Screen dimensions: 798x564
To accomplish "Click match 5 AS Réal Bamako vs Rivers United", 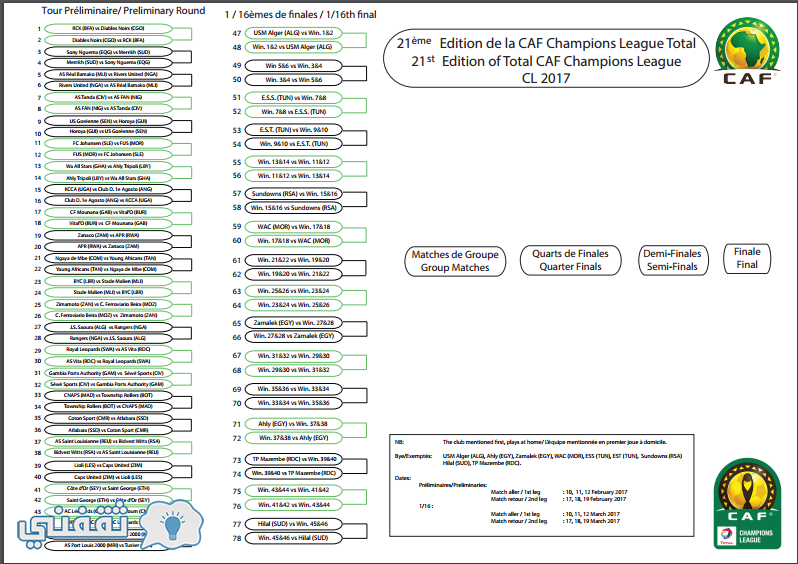I will (x=108, y=74).
